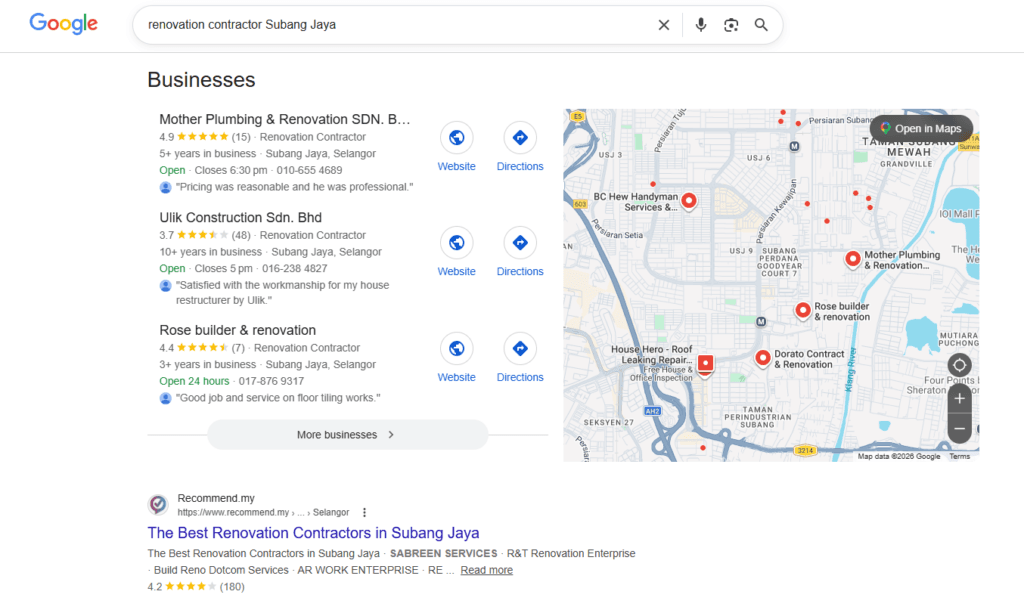1024x613 pixels.
Task: Open Website icon for Mother Plumbing & Renovation
Action: pyautogui.click(x=456, y=138)
